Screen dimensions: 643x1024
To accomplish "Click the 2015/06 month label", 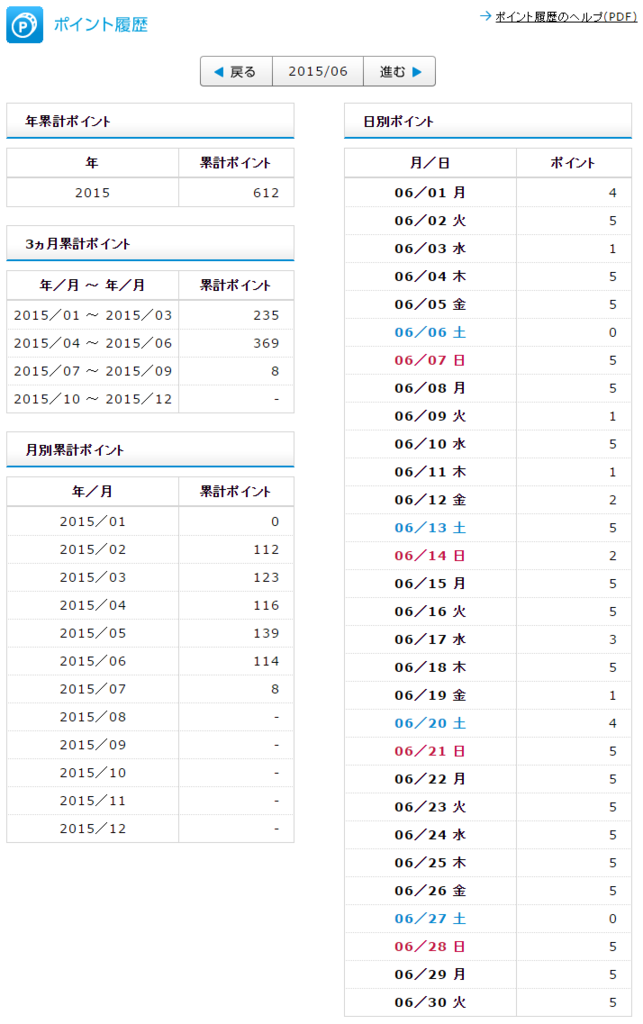I will tap(318, 71).
